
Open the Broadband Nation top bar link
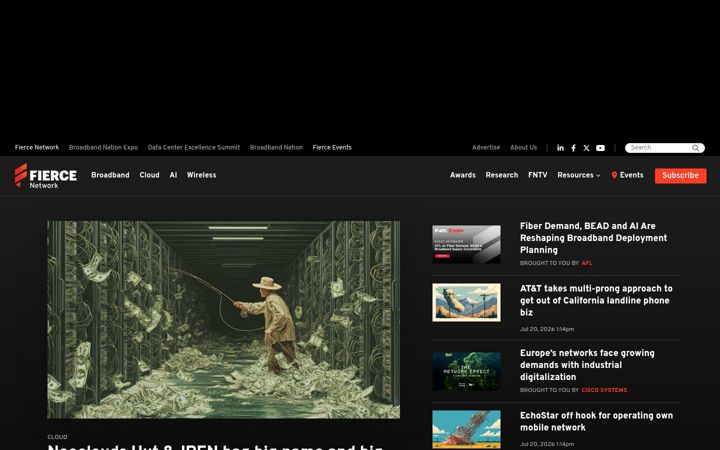tap(276, 147)
